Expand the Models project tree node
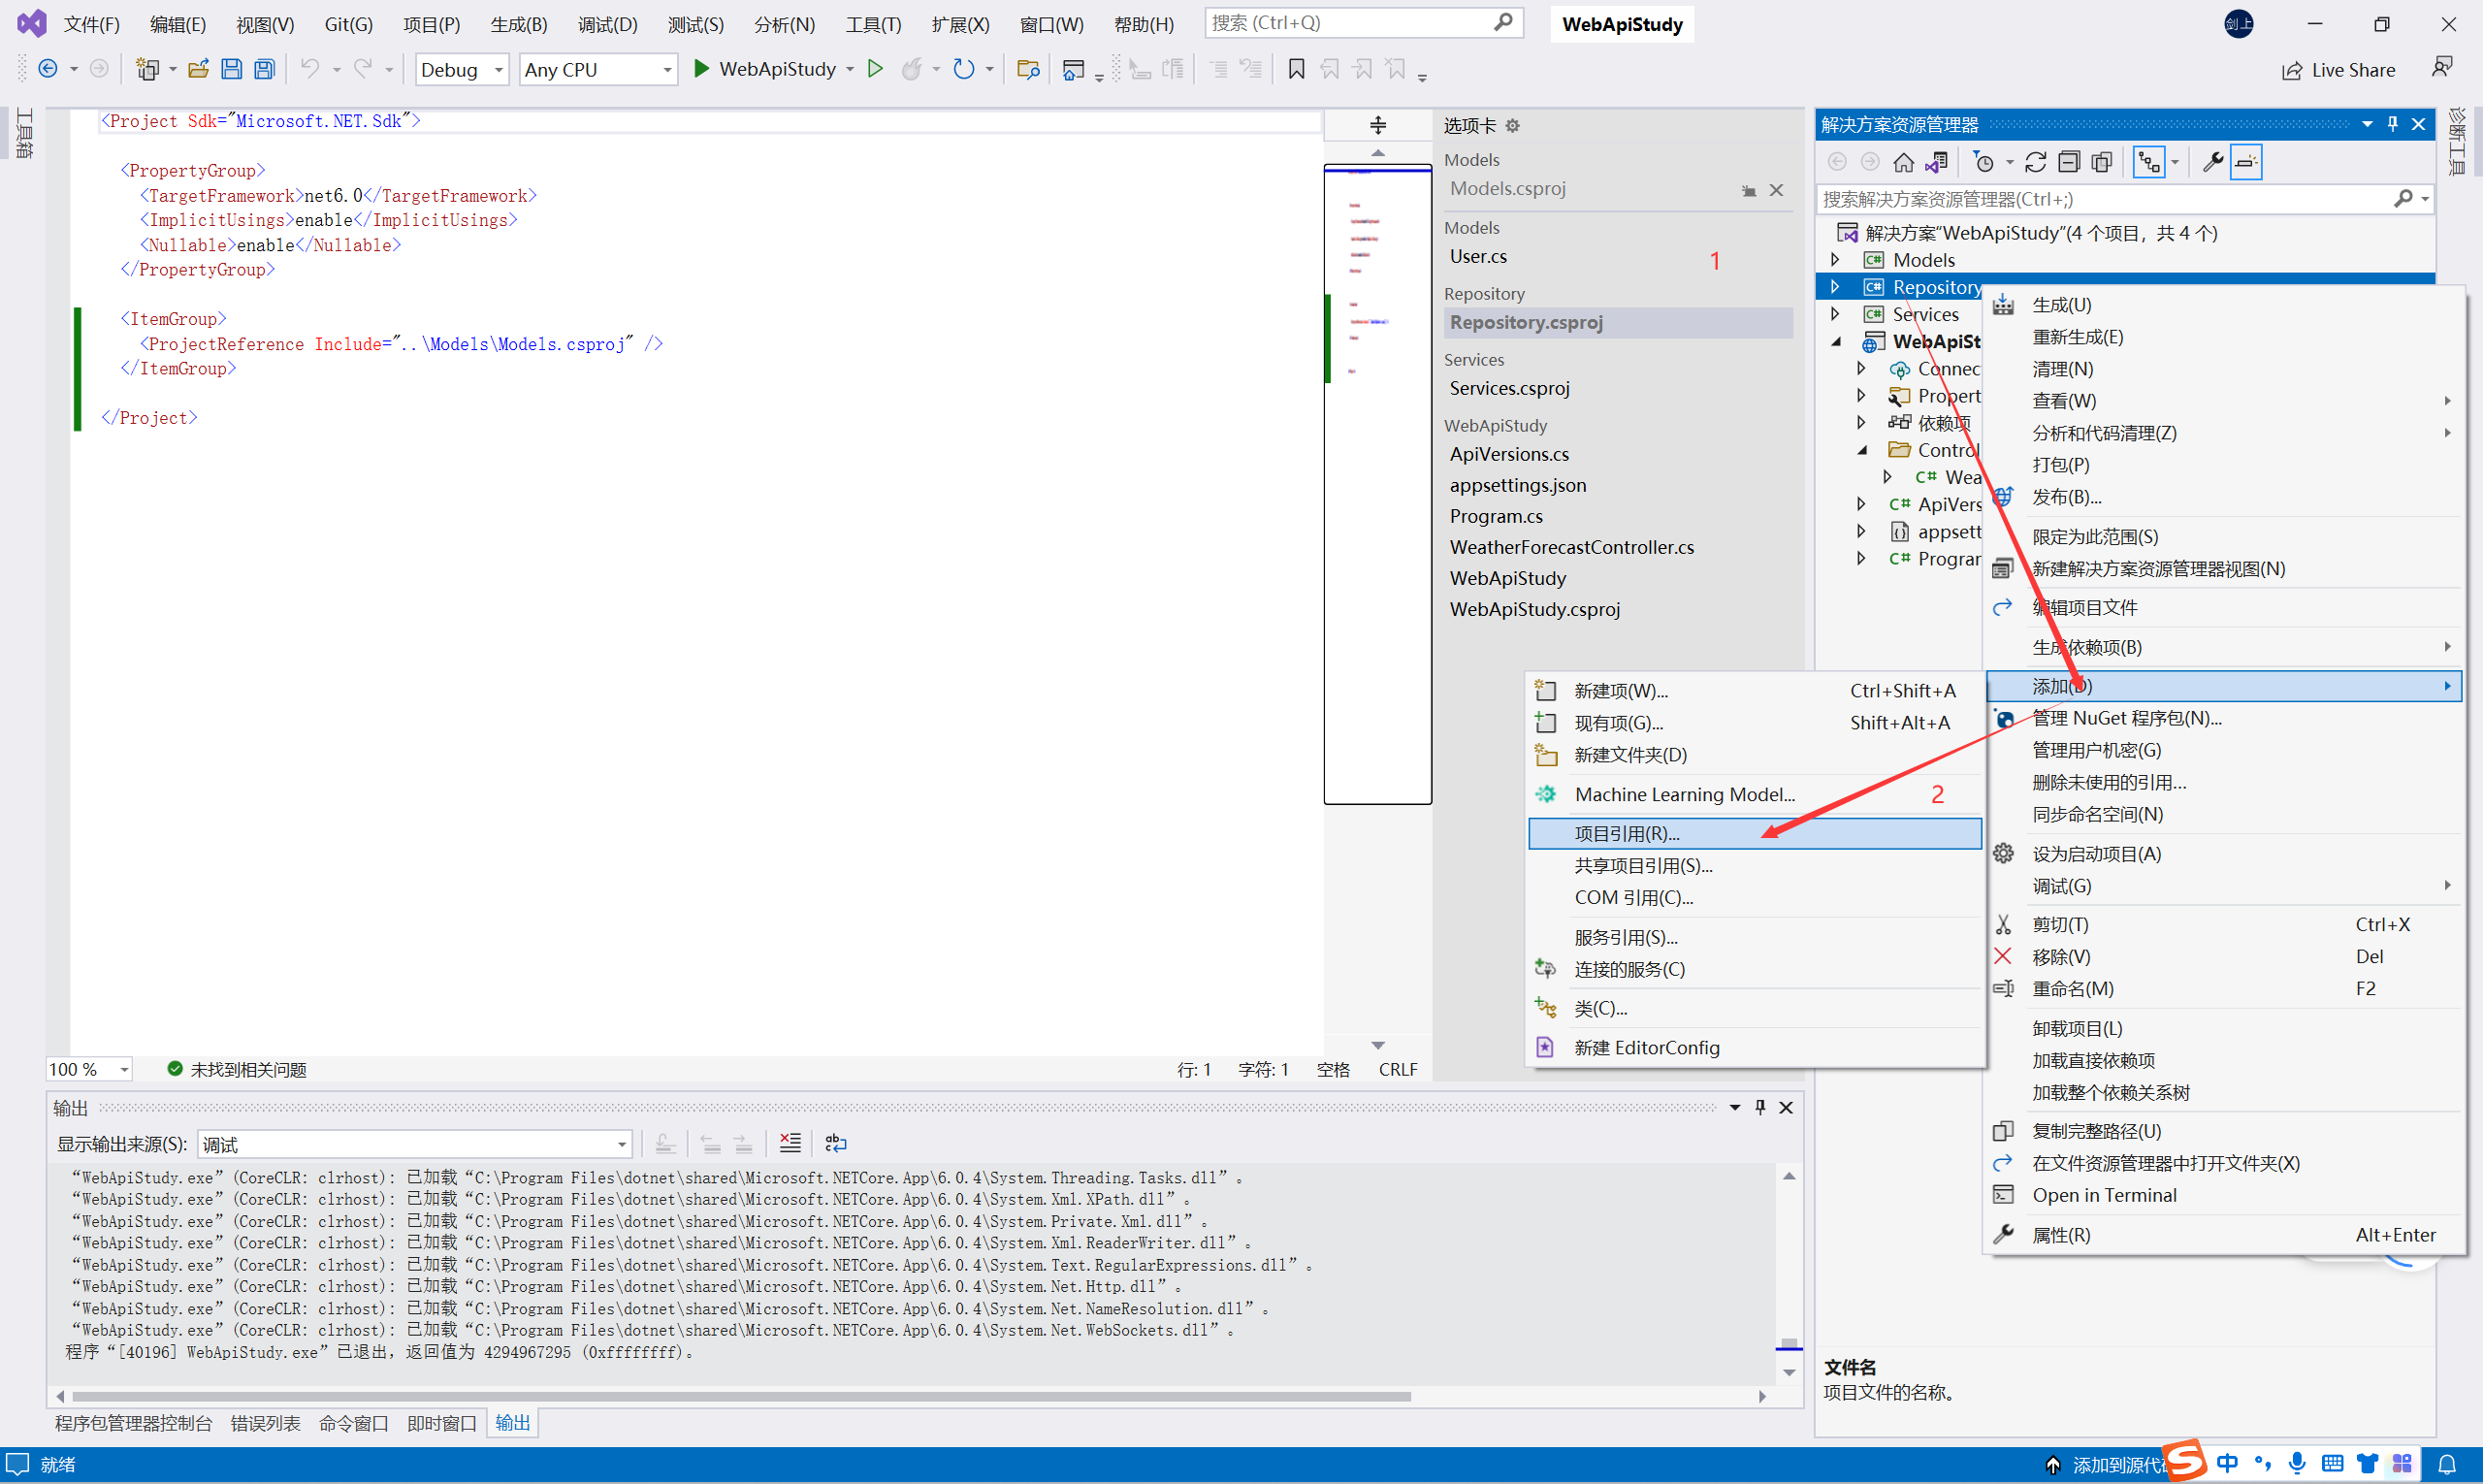The height and width of the screenshot is (1484, 2483). [x=1835, y=260]
